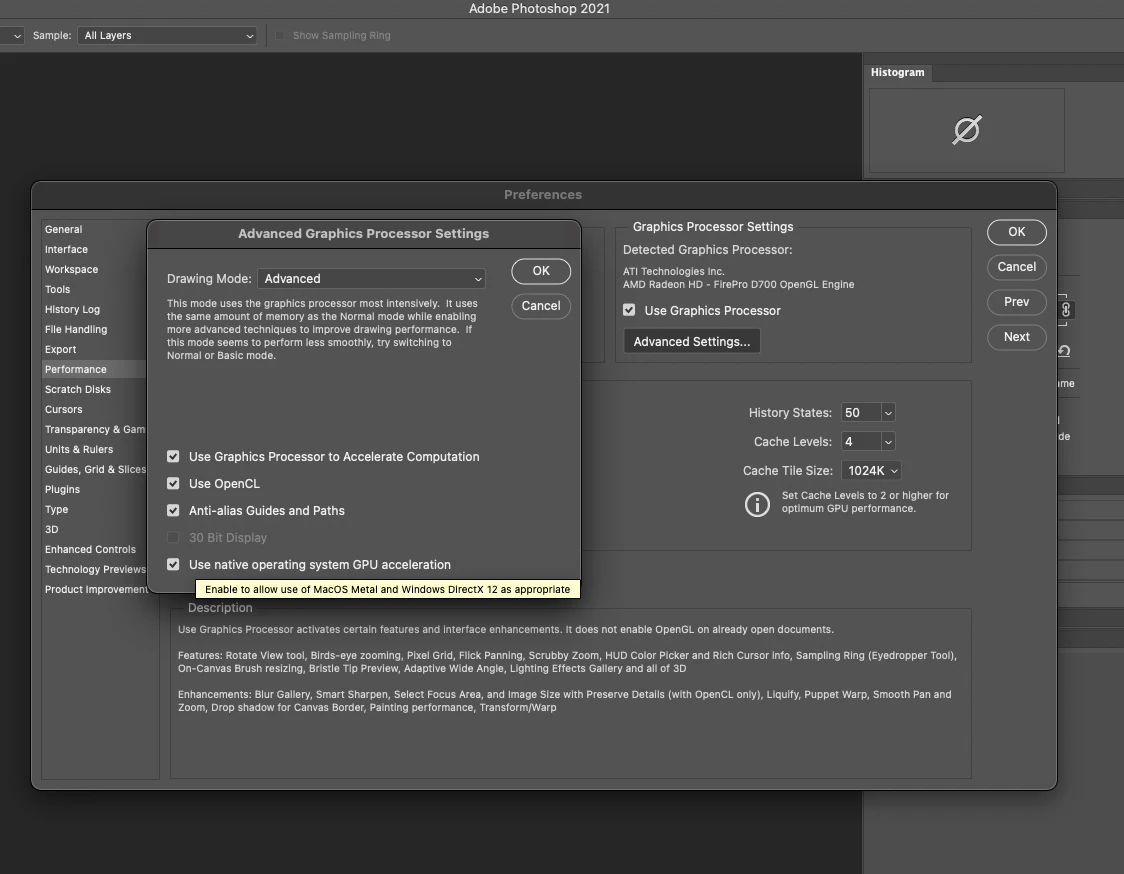Click the Prev button in Preferences

(x=1016, y=303)
